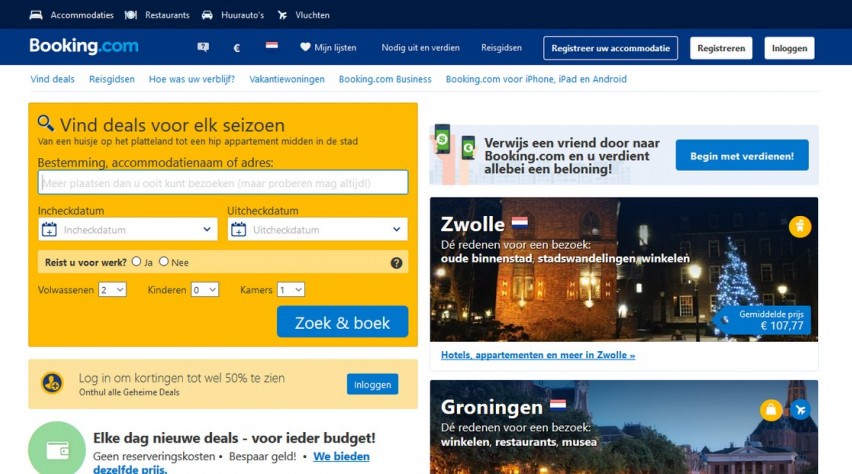The image size is (852, 474).
Task: Open the Kinderen count dropdown
Action: pos(205,290)
